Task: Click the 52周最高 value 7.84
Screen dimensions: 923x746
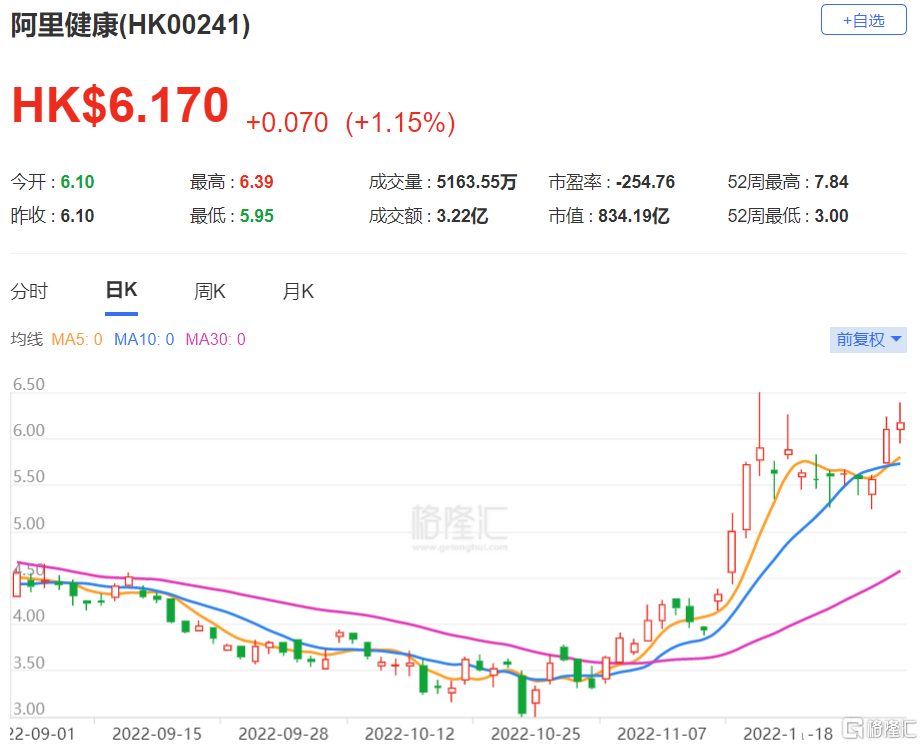Action: (x=831, y=182)
